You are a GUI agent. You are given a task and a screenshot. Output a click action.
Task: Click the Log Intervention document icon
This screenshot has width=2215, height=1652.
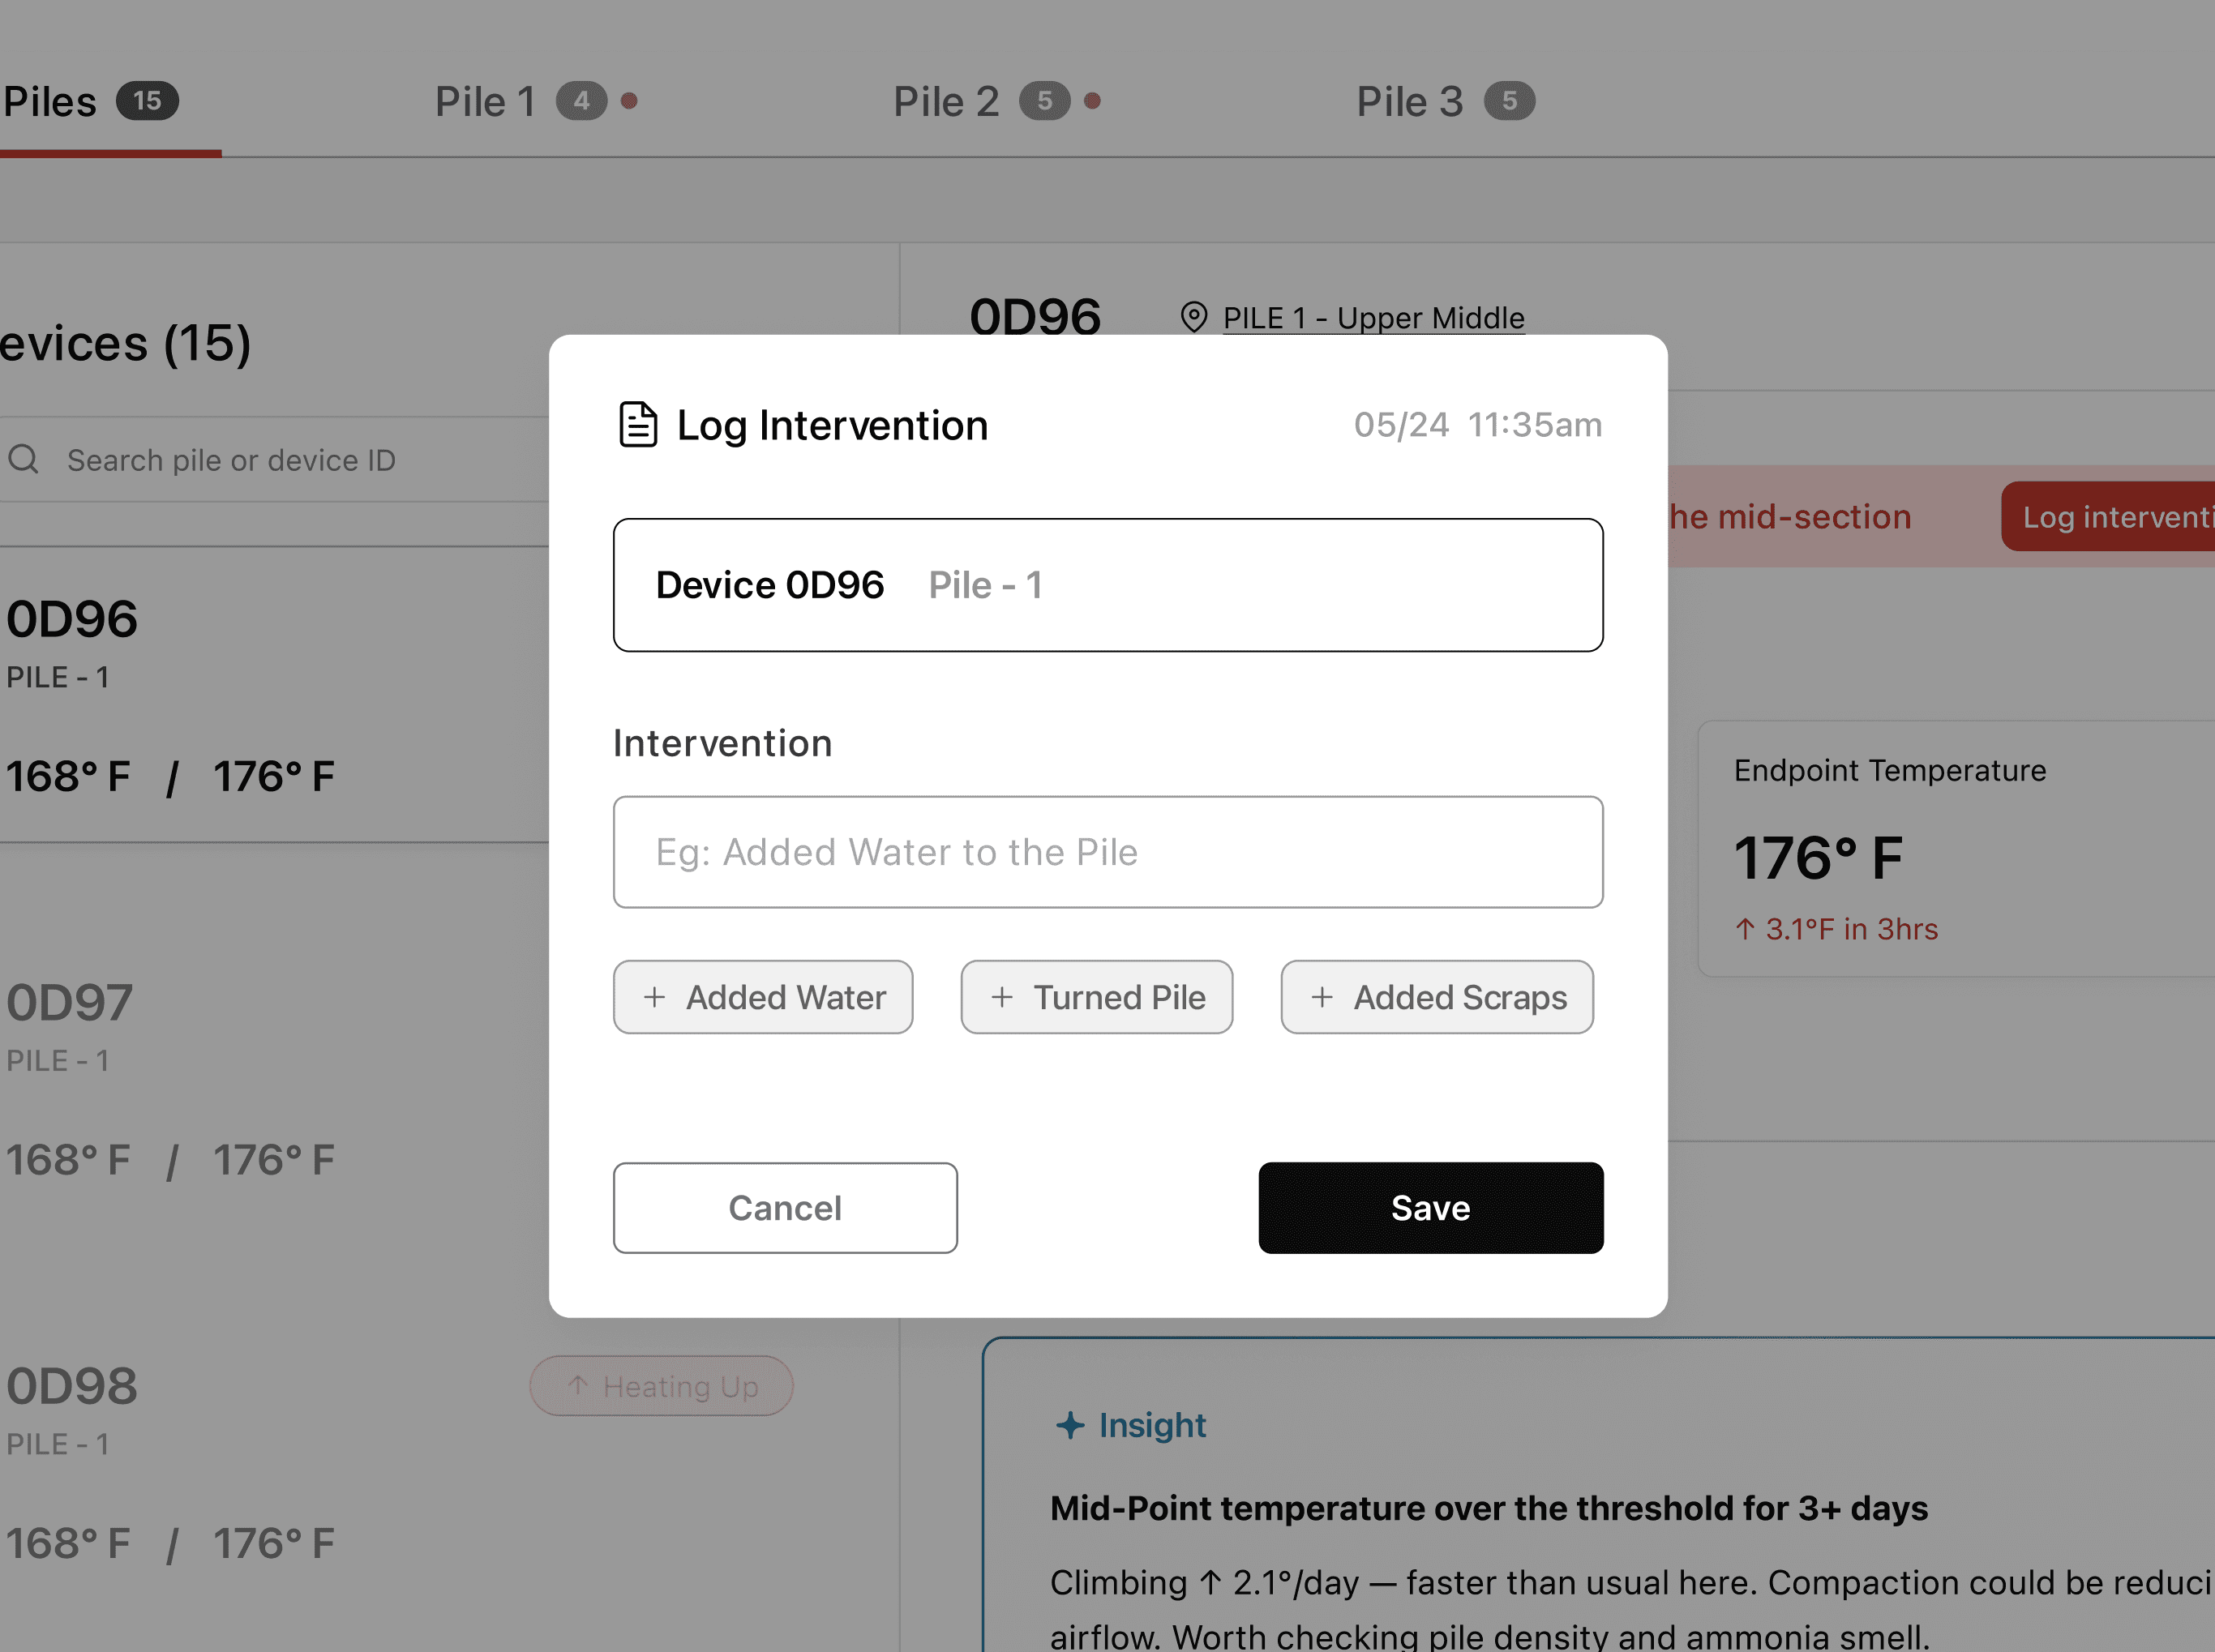(638, 425)
